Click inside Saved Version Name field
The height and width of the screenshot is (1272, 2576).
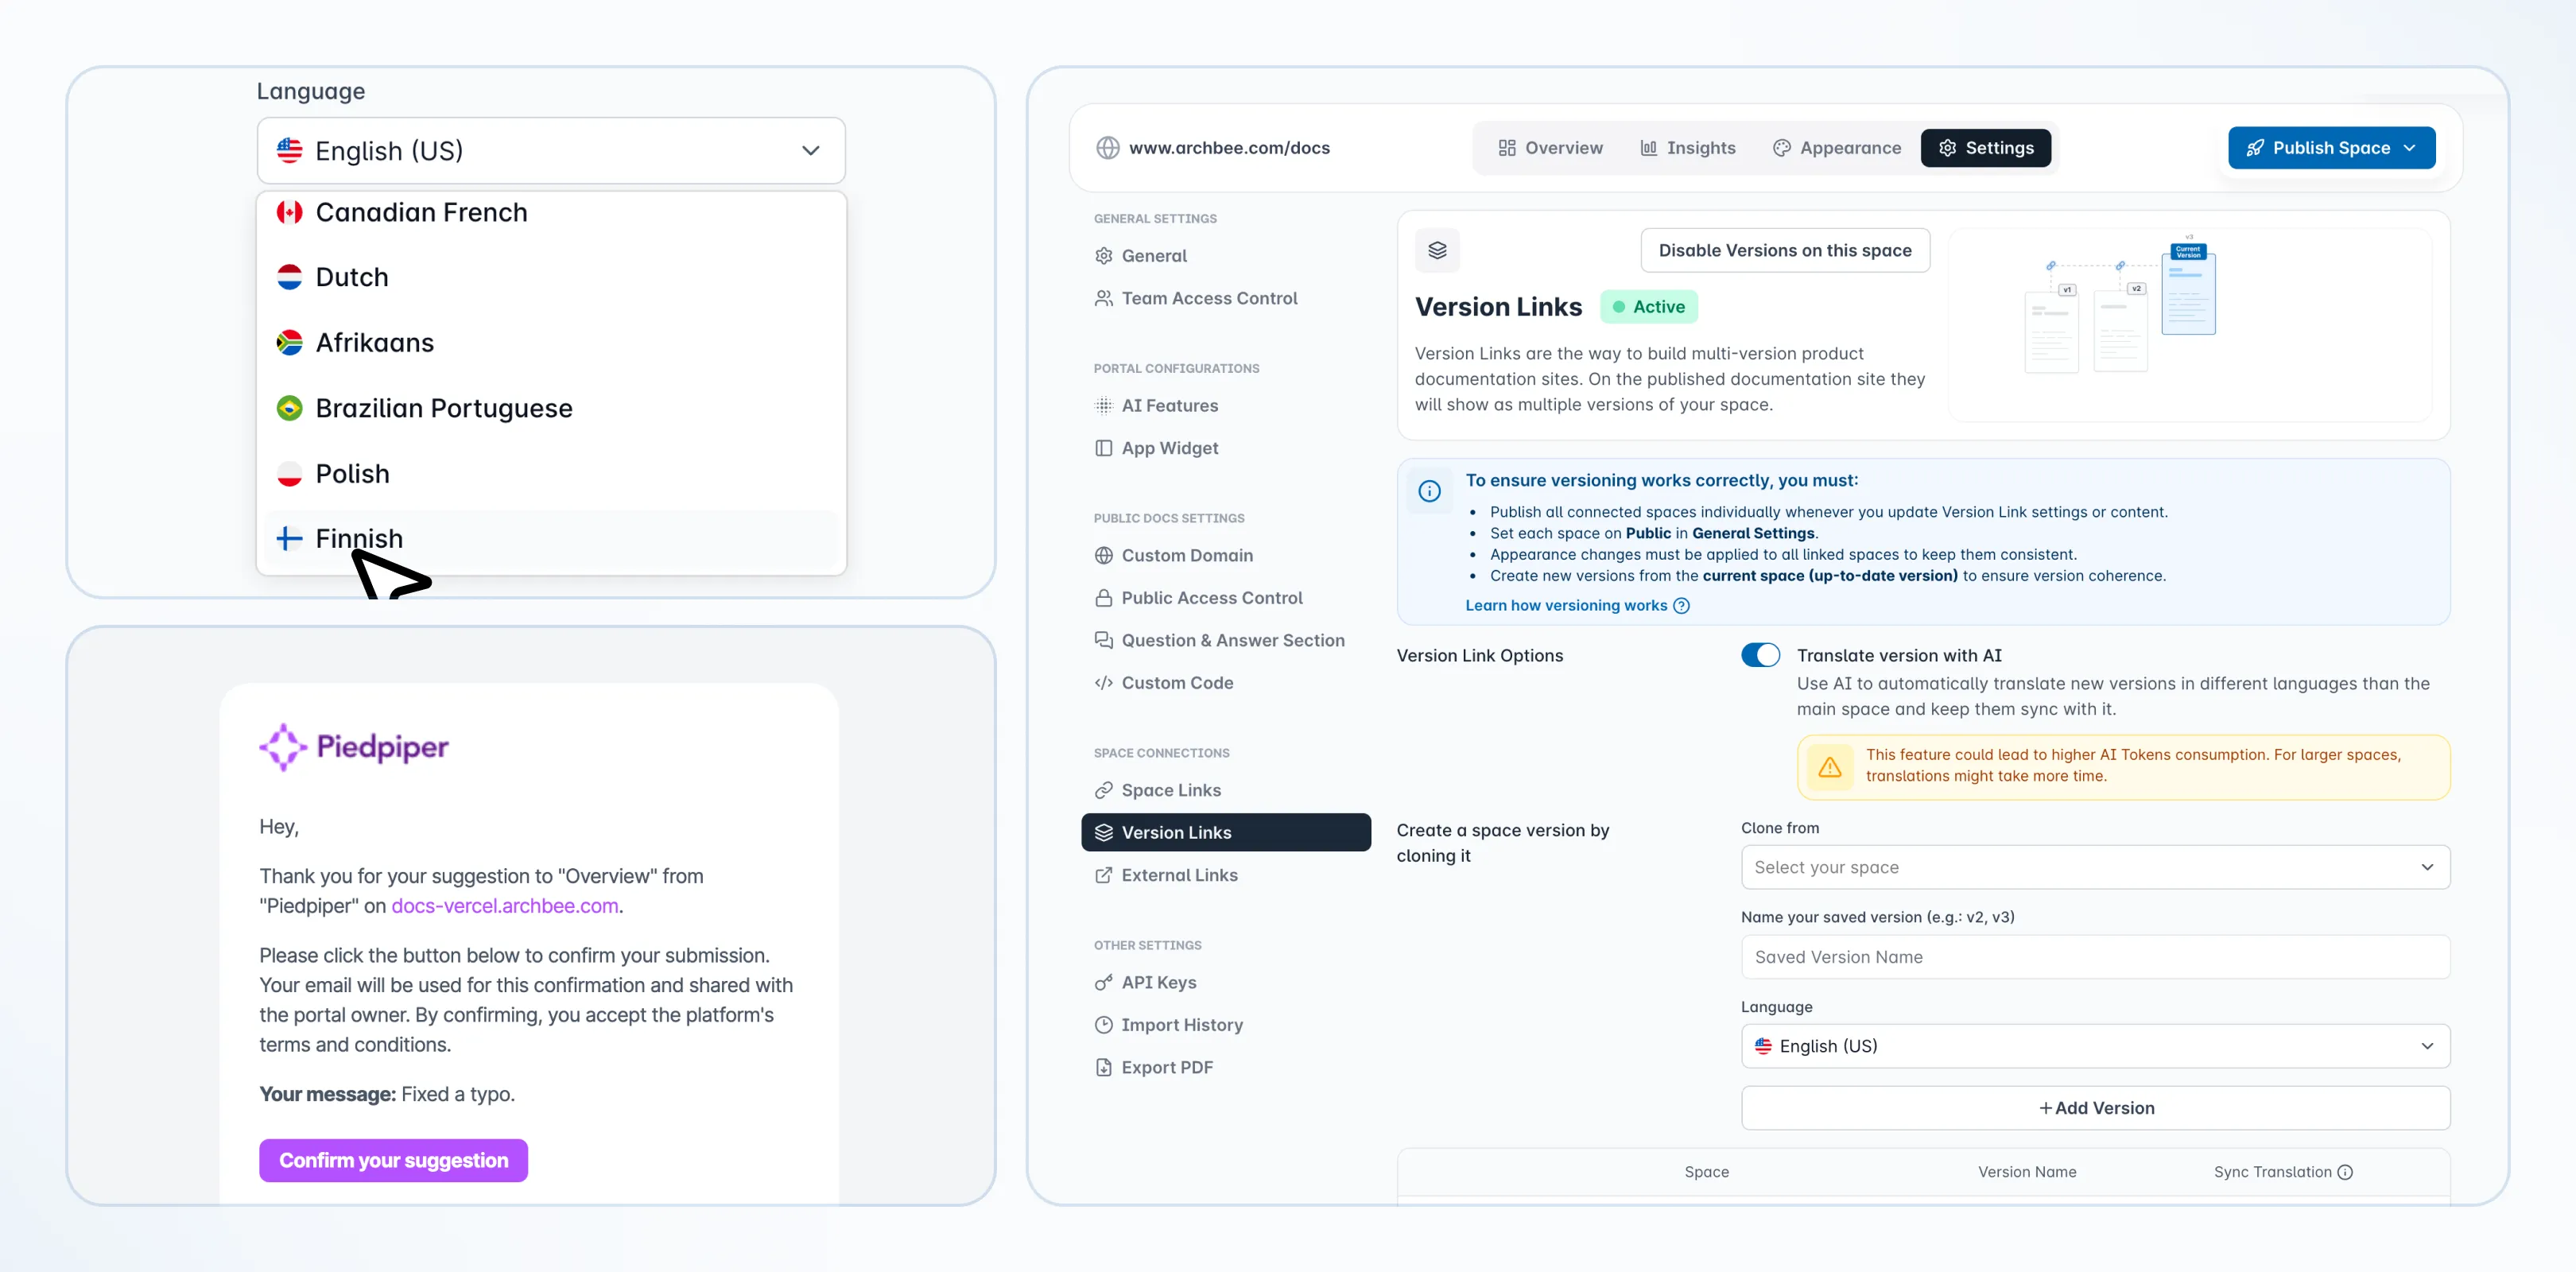click(2095, 957)
